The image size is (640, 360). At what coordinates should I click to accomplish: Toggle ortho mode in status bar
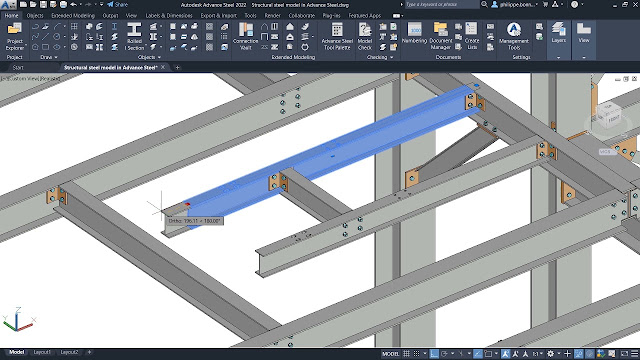pos(434,353)
